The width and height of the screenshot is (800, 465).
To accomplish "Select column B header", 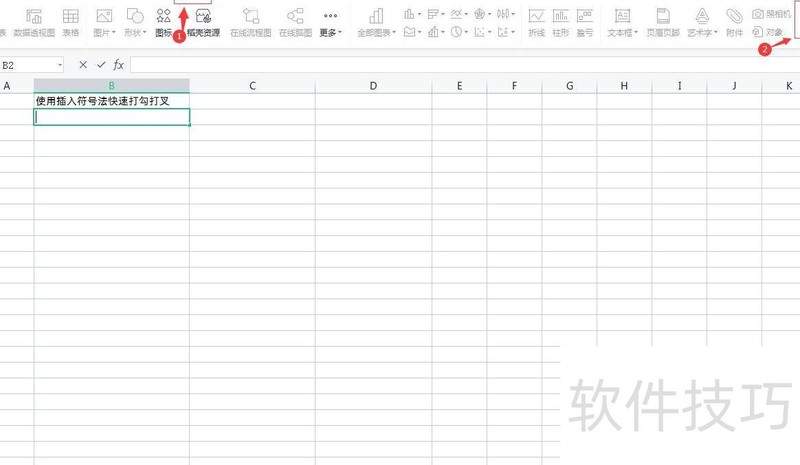I will coord(111,86).
